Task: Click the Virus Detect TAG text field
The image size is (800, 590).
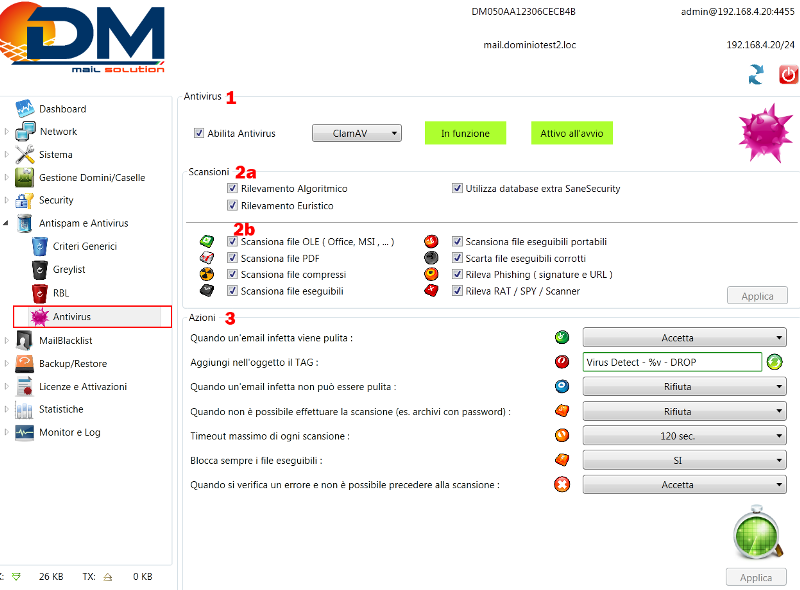Action: [x=672, y=362]
